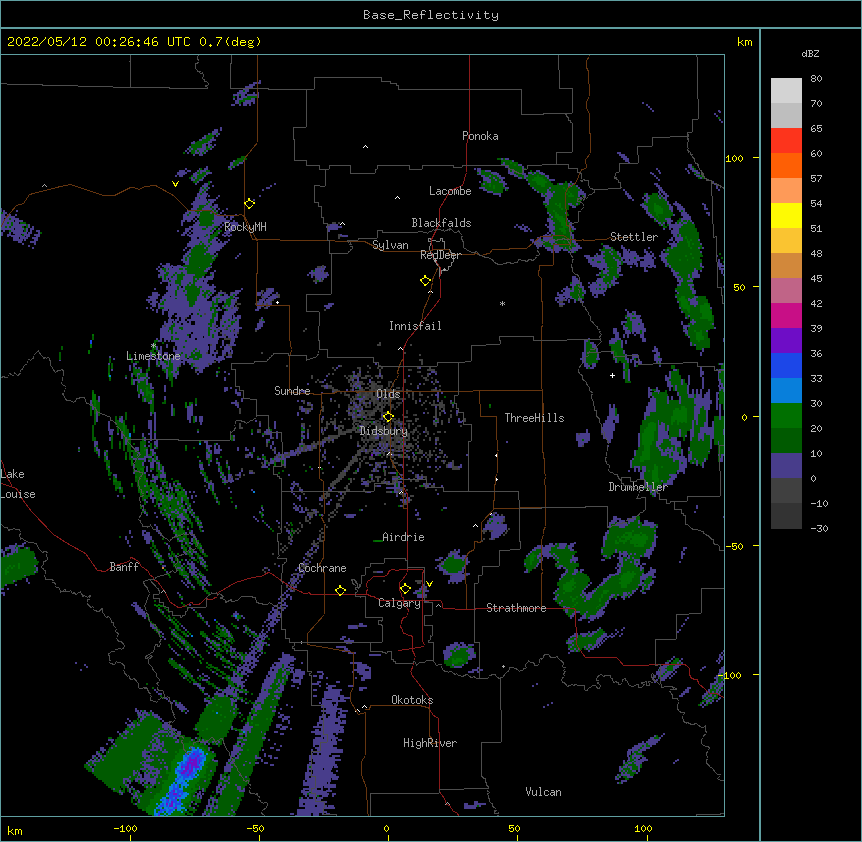Click the Limestone label
This screenshot has height=842, width=862.
[153, 356]
